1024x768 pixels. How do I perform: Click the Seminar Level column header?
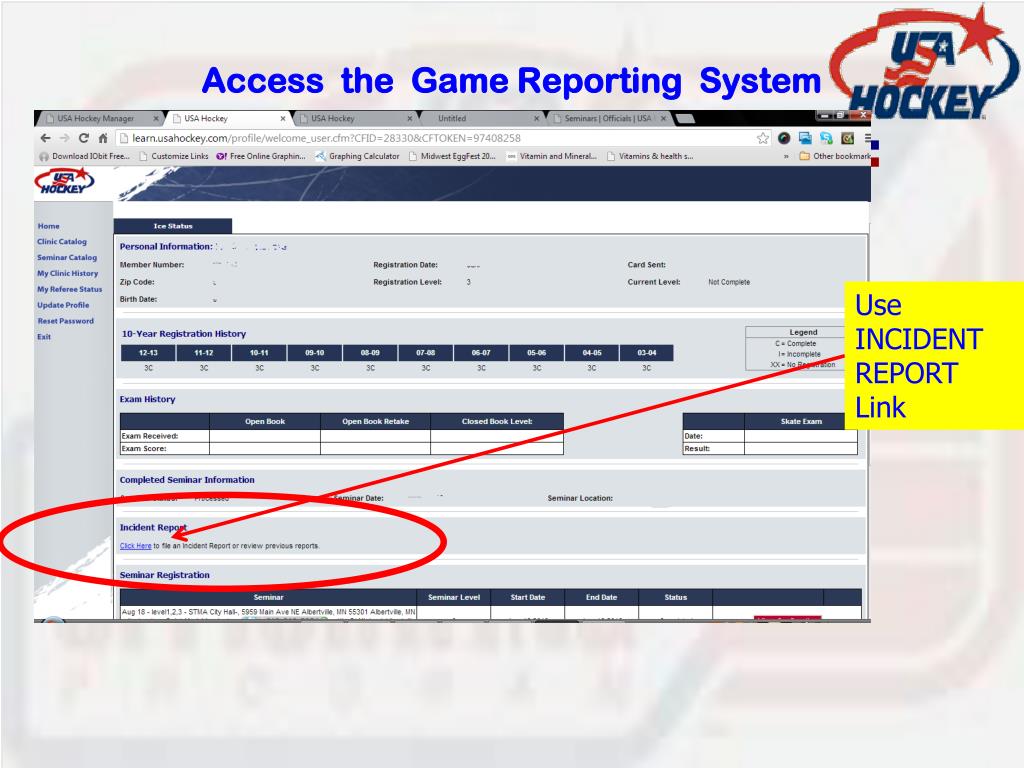[454, 597]
